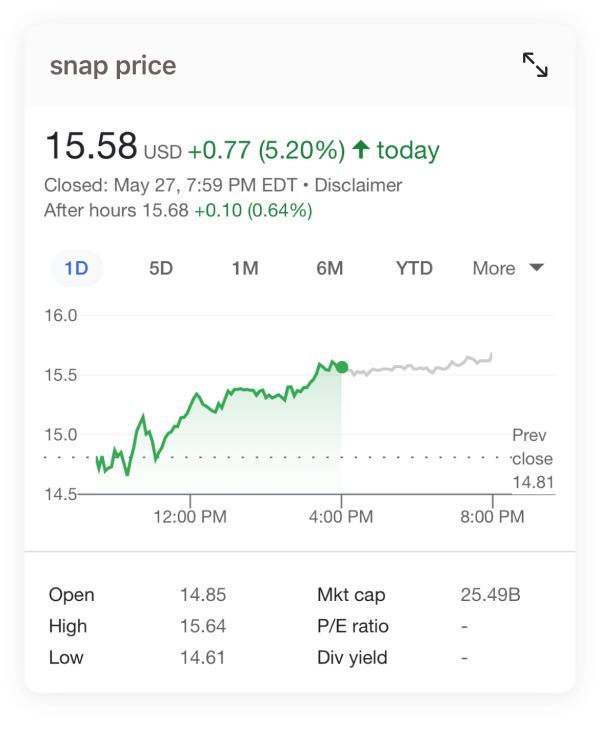600x732 pixels.
Task: Click the Mkt cap value 25.49B
Action: pos(490,595)
